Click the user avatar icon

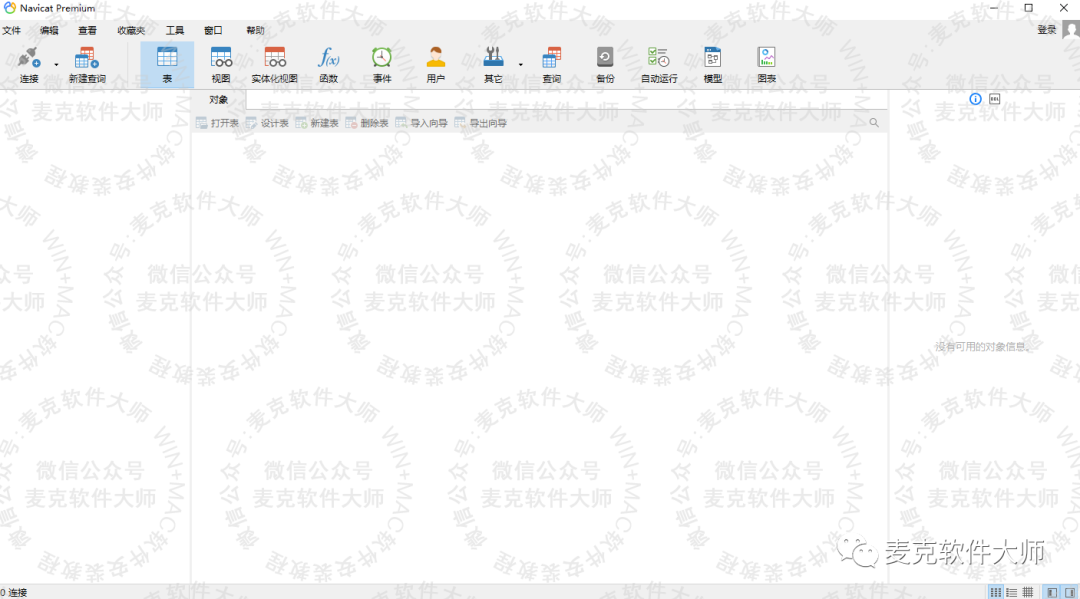point(1071,30)
